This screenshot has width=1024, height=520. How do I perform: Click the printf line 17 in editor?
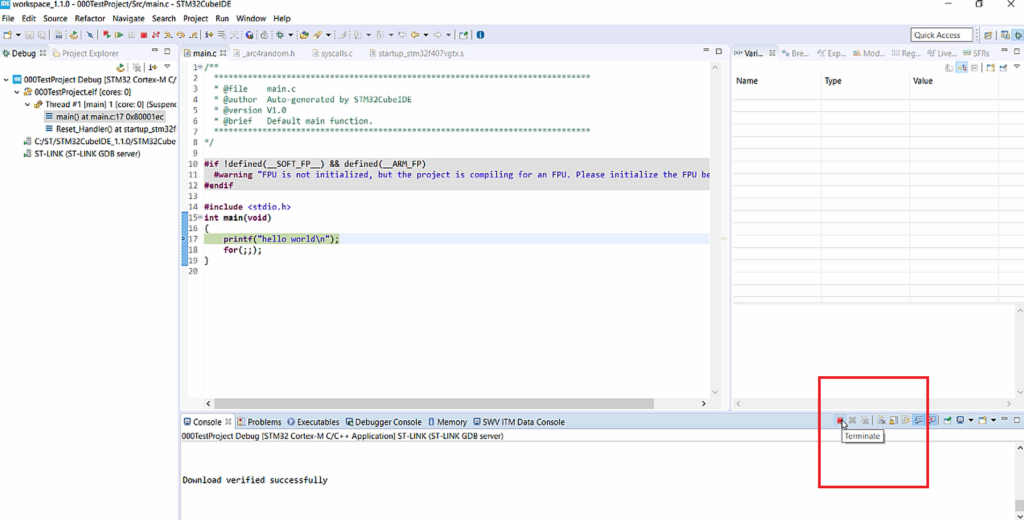[456, 239]
